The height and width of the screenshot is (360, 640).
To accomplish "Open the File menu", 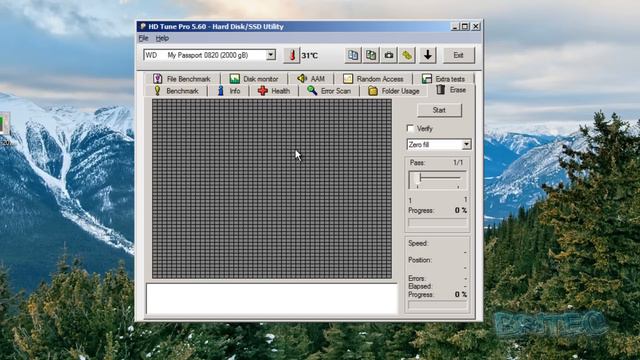I will (144, 38).
